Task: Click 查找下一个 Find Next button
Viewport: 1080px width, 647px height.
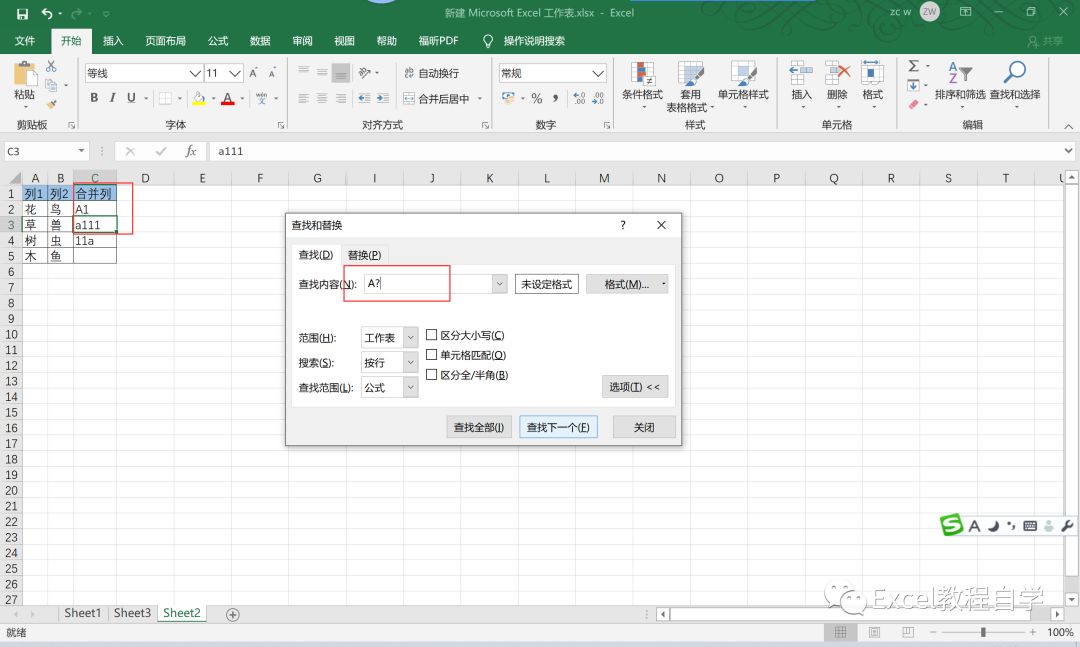Action: tap(558, 427)
